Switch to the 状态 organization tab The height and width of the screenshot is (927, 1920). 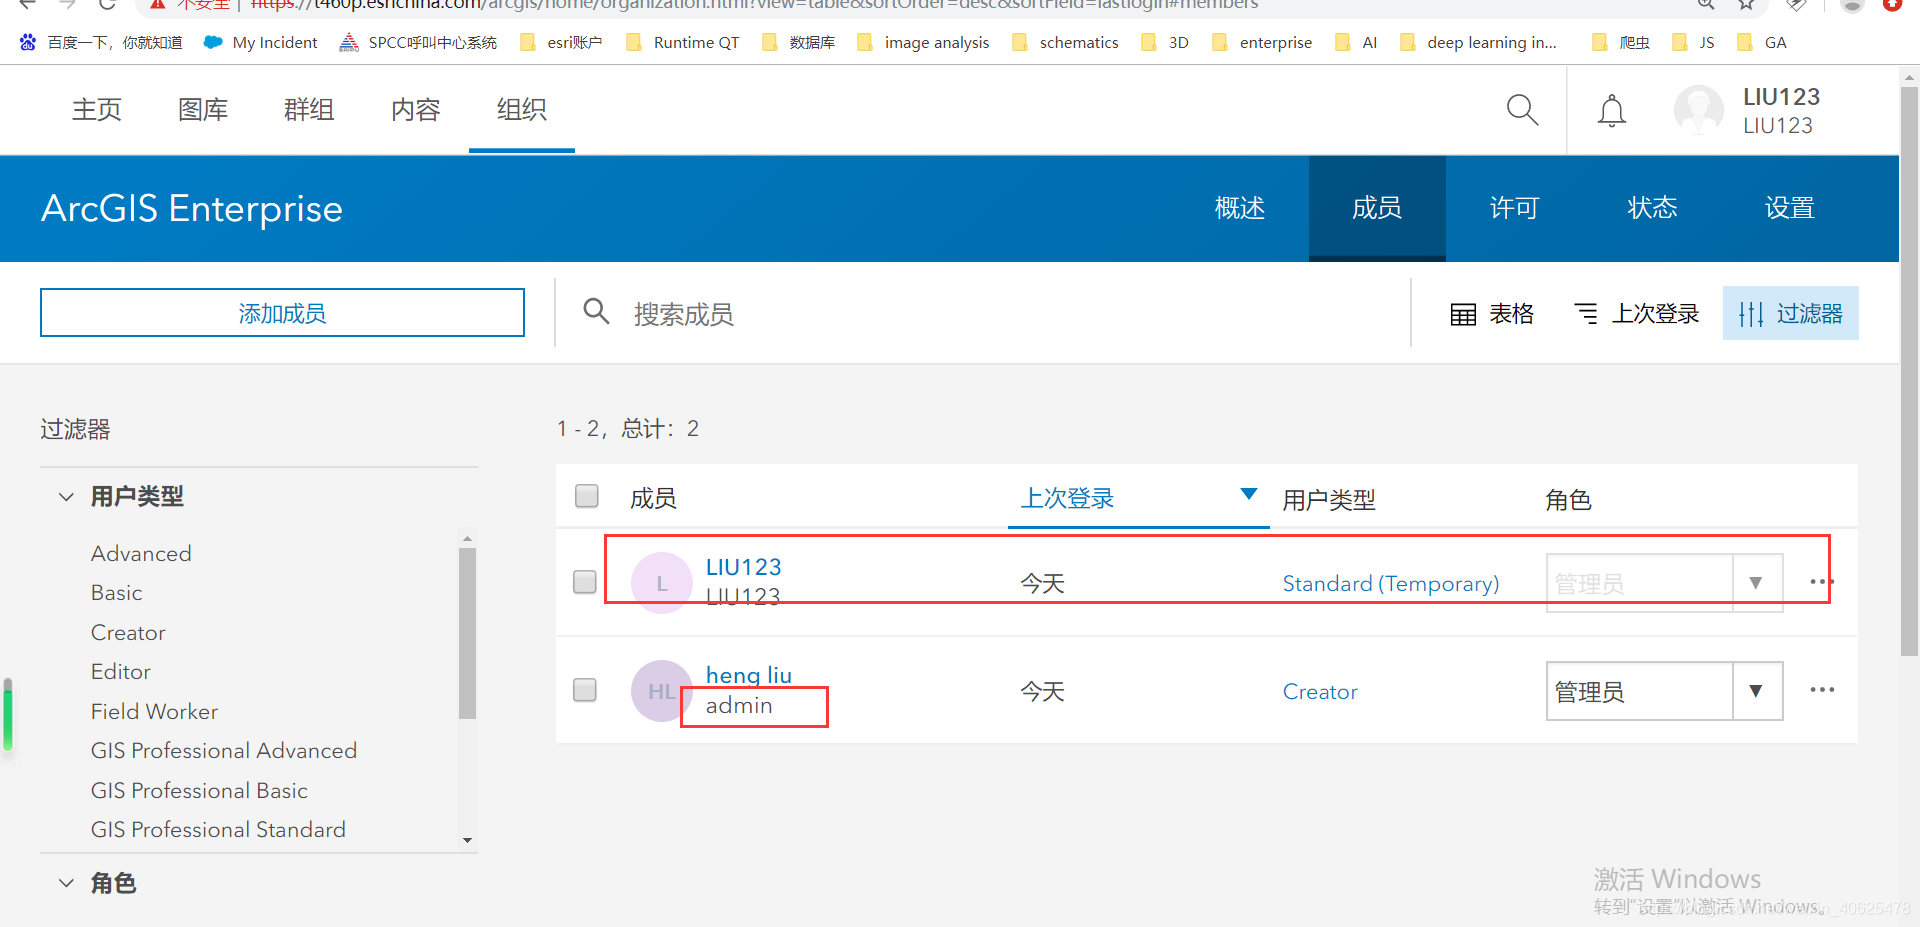[x=1652, y=208]
